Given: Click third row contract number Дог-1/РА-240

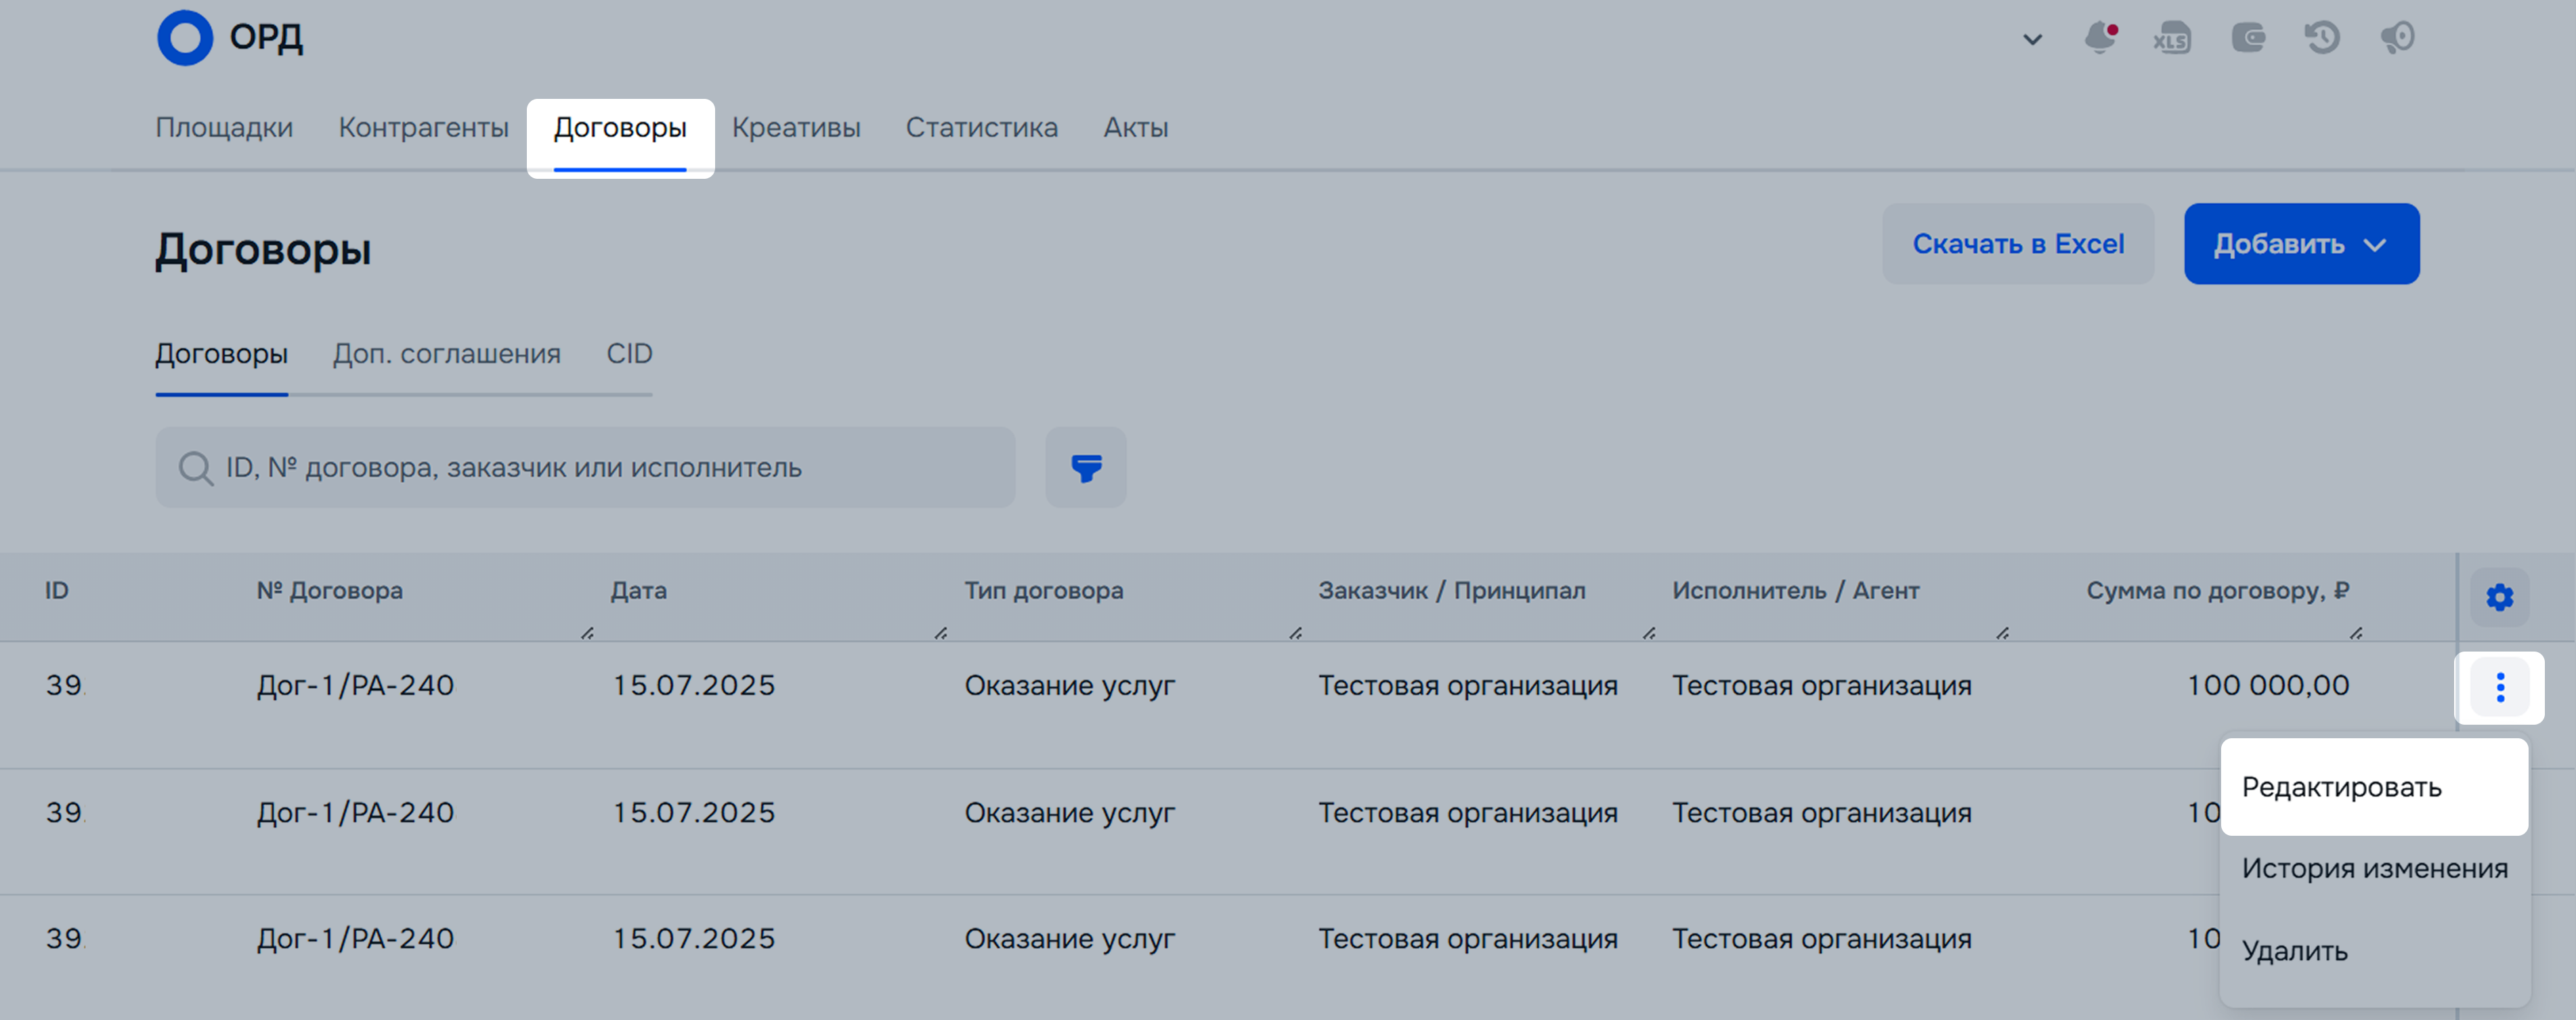Looking at the screenshot, I should click(x=355, y=939).
